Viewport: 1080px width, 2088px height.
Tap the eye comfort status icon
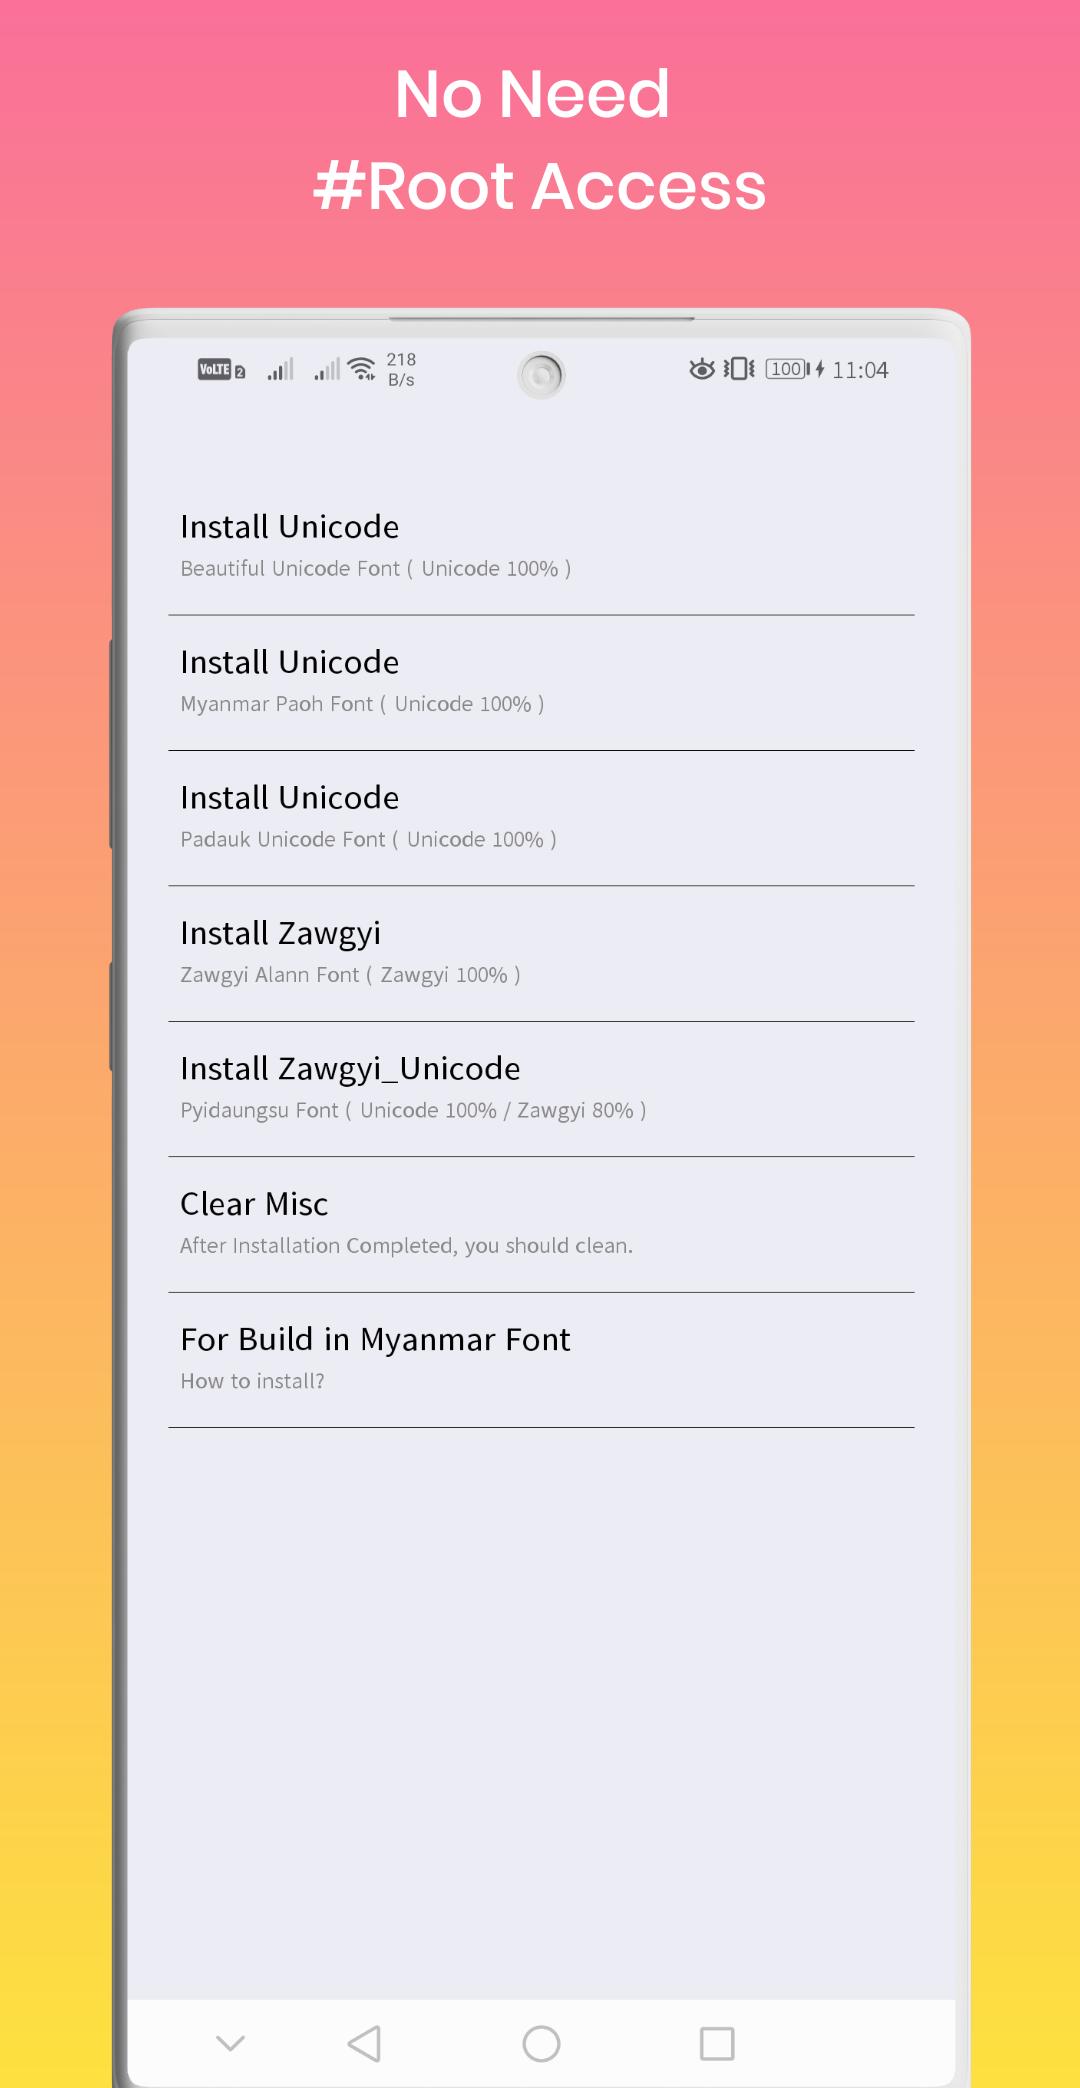(x=702, y=369)
